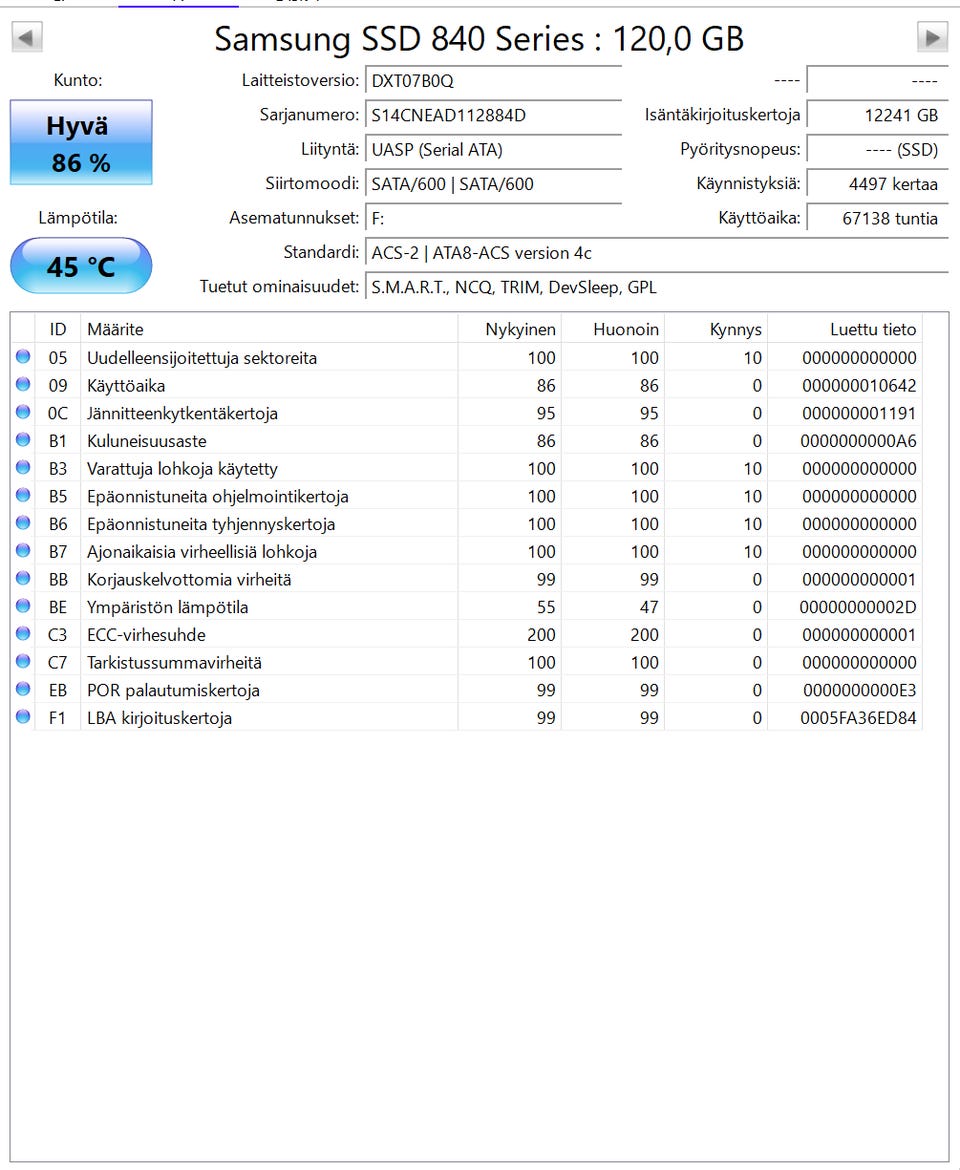The height and width of the screenshot is (1170, 960).
Task: Click the Pyöritysnopeus value ---- (SSD)
Action: [877, 149]
